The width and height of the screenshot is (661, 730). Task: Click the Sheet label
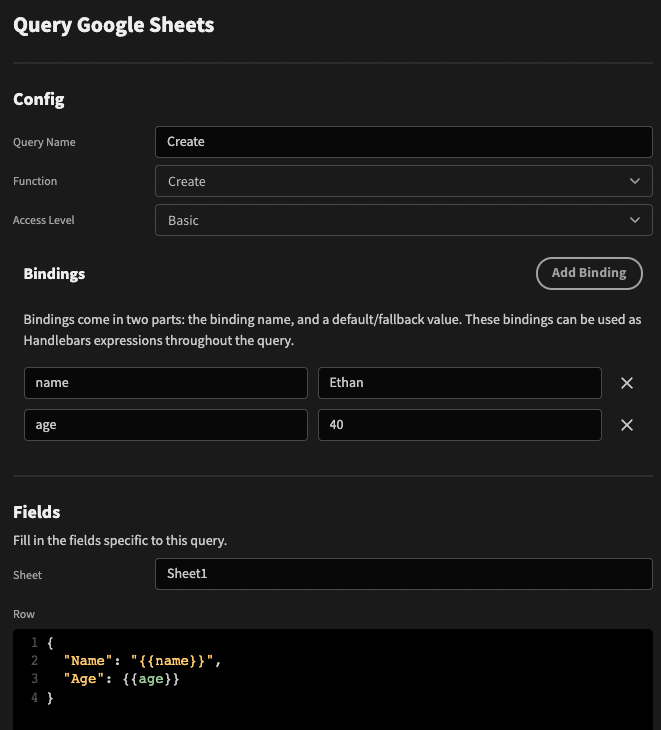[27, 575]
